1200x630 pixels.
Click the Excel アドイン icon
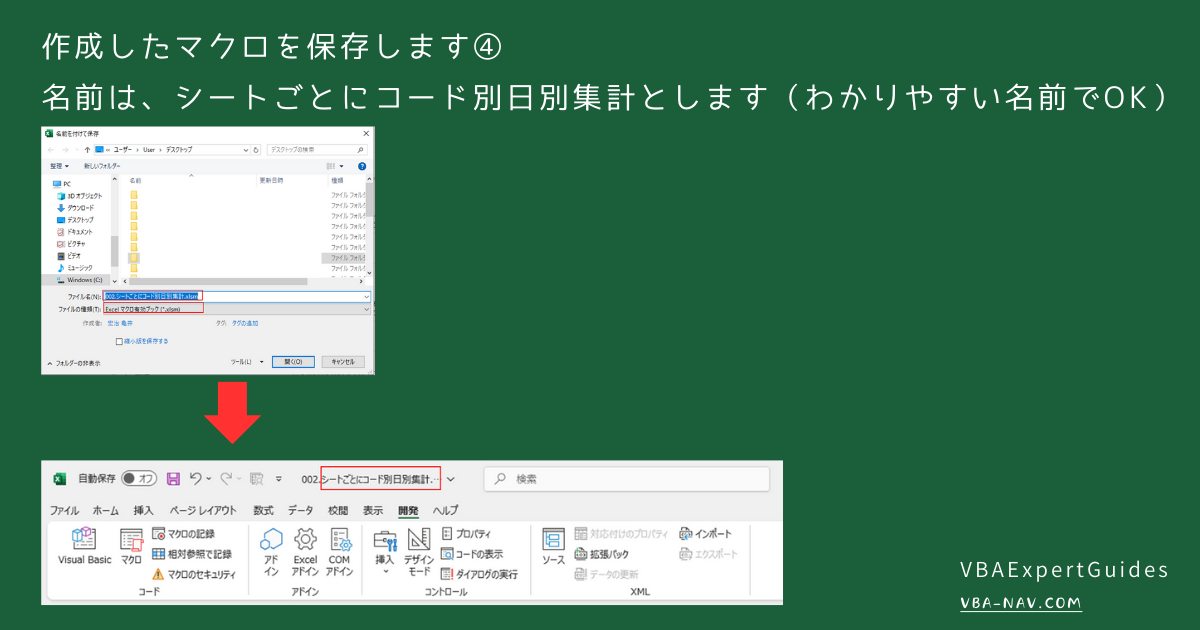pos(306,553)
